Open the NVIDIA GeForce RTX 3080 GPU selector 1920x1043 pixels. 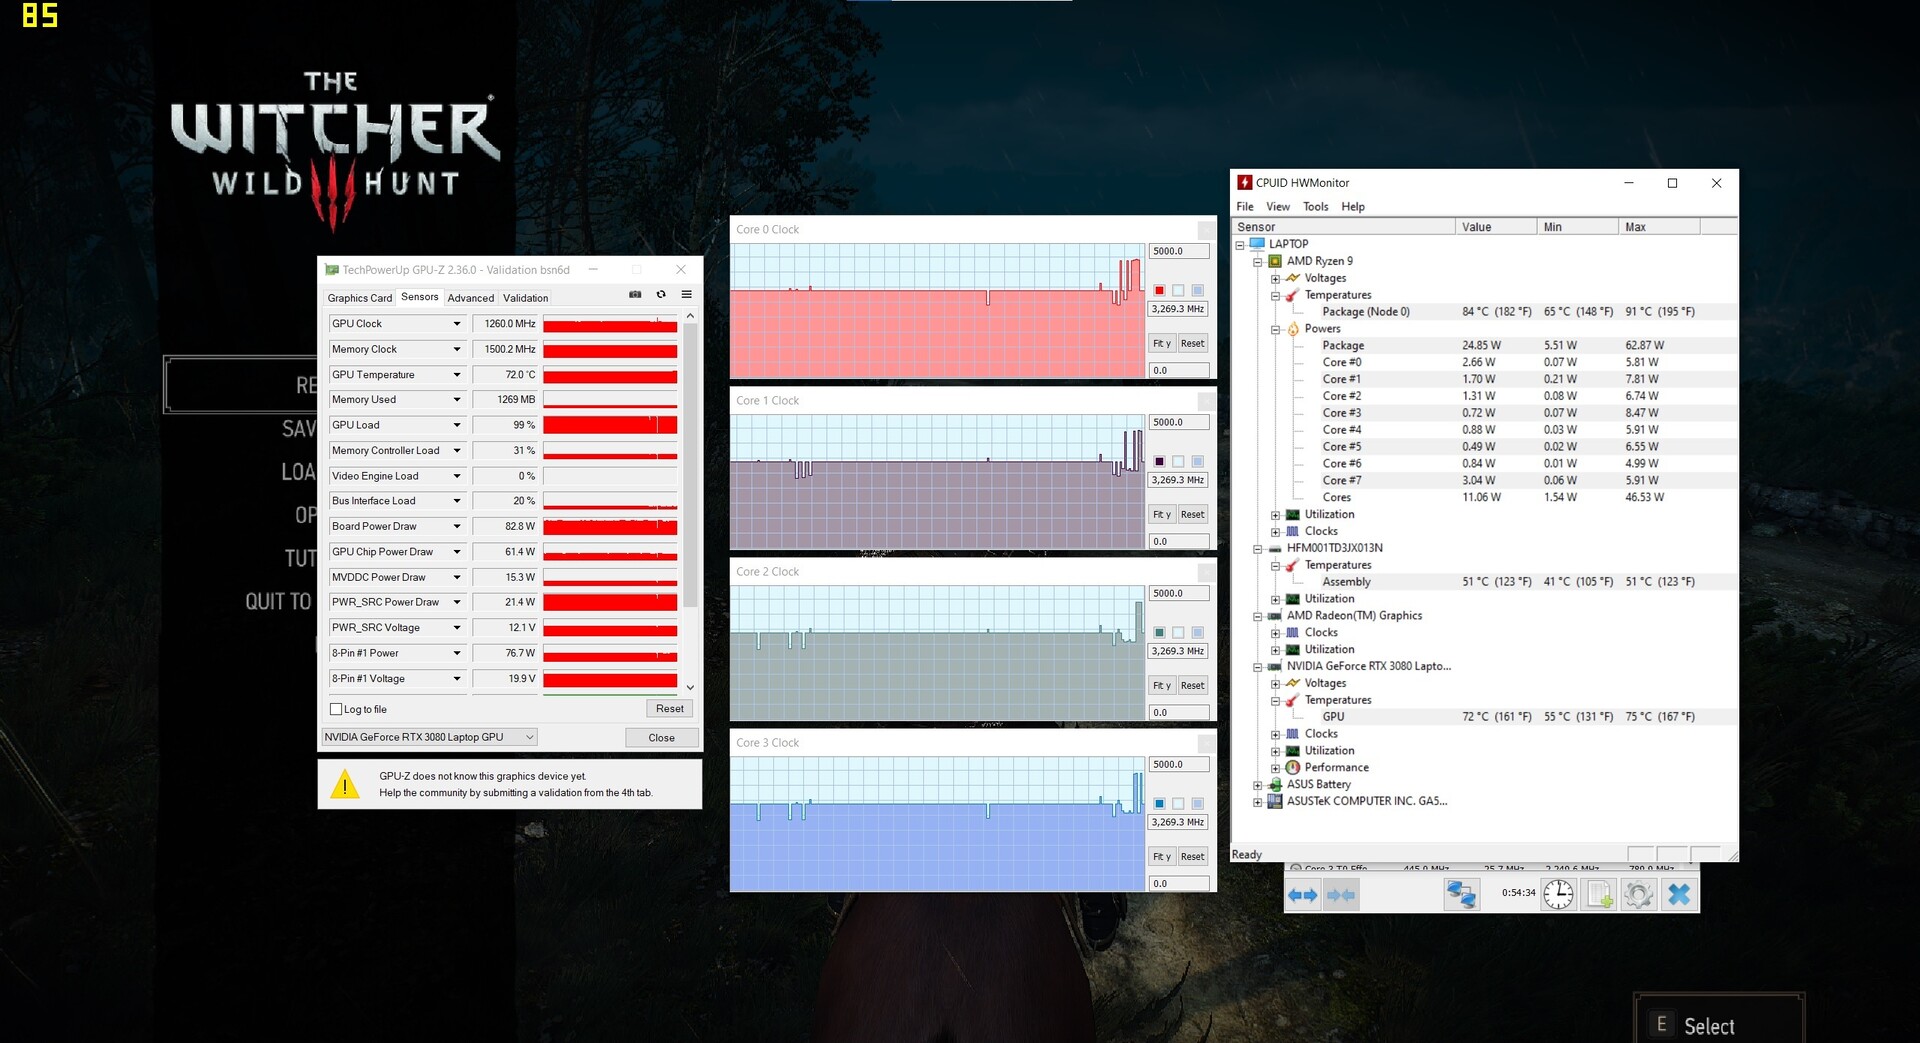pos(429,737)
